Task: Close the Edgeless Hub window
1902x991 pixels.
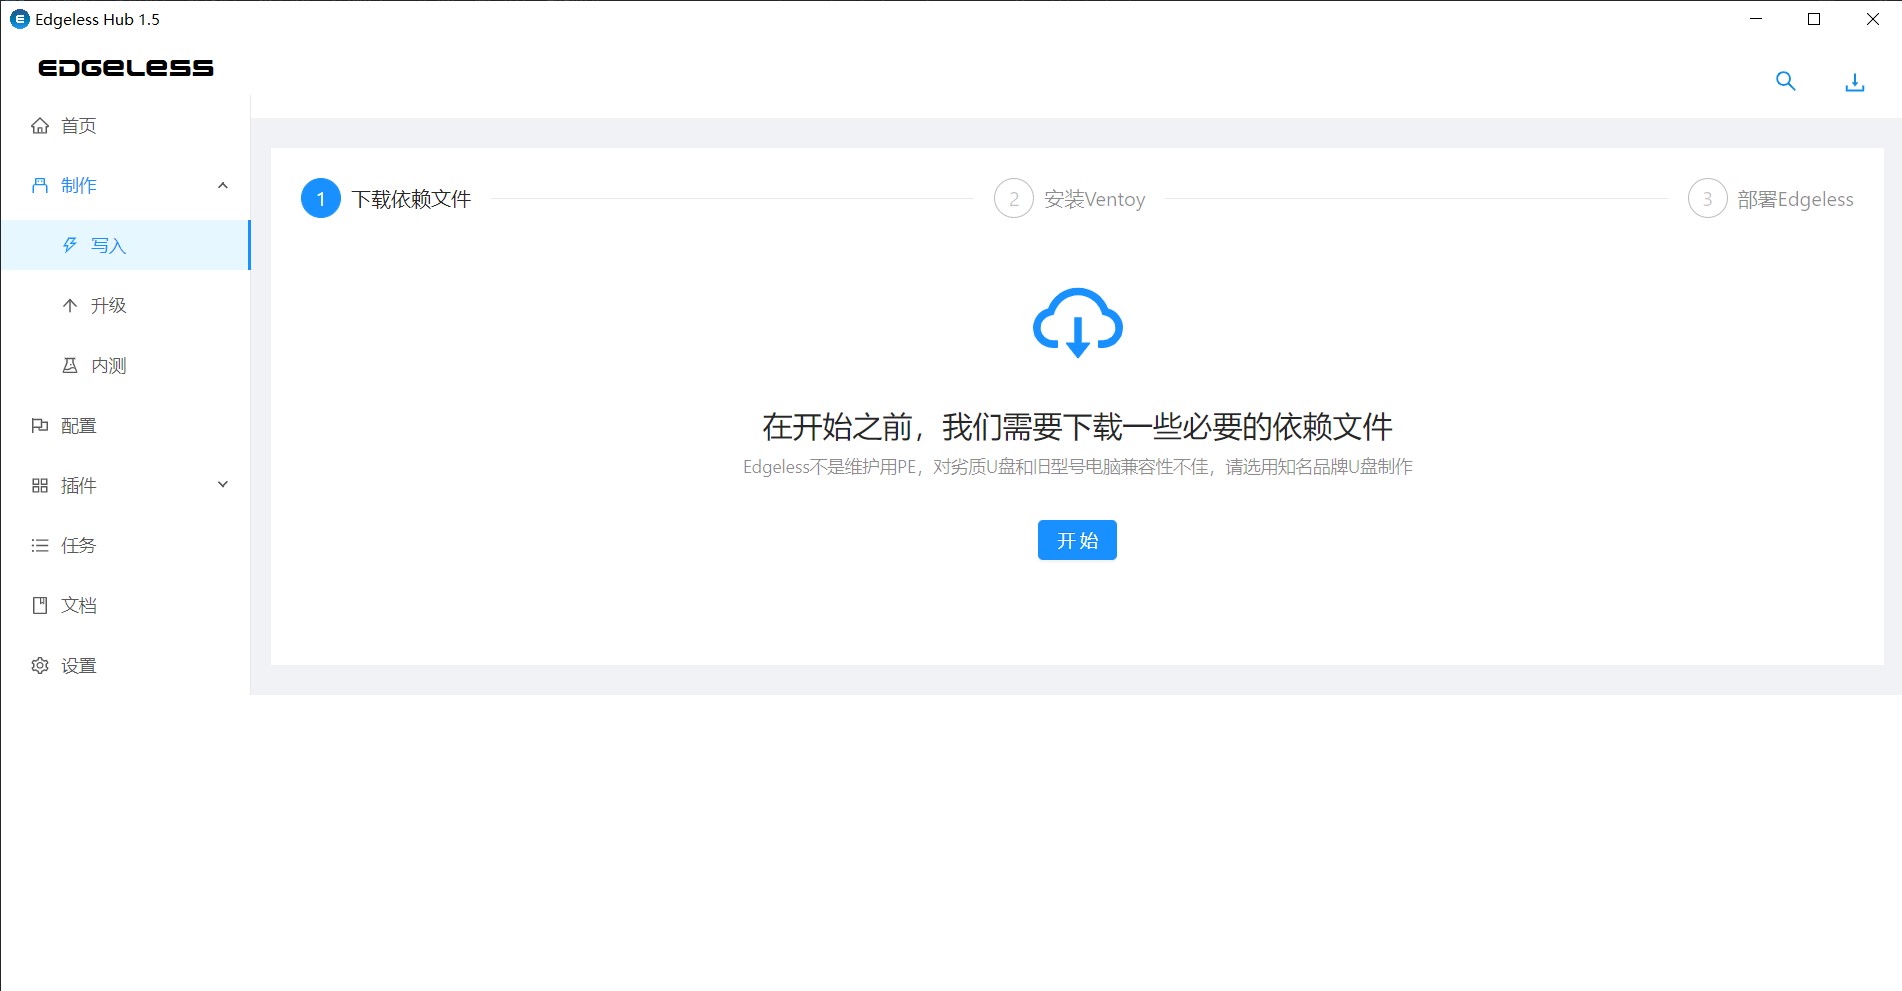Action: tap(1872, 19)
